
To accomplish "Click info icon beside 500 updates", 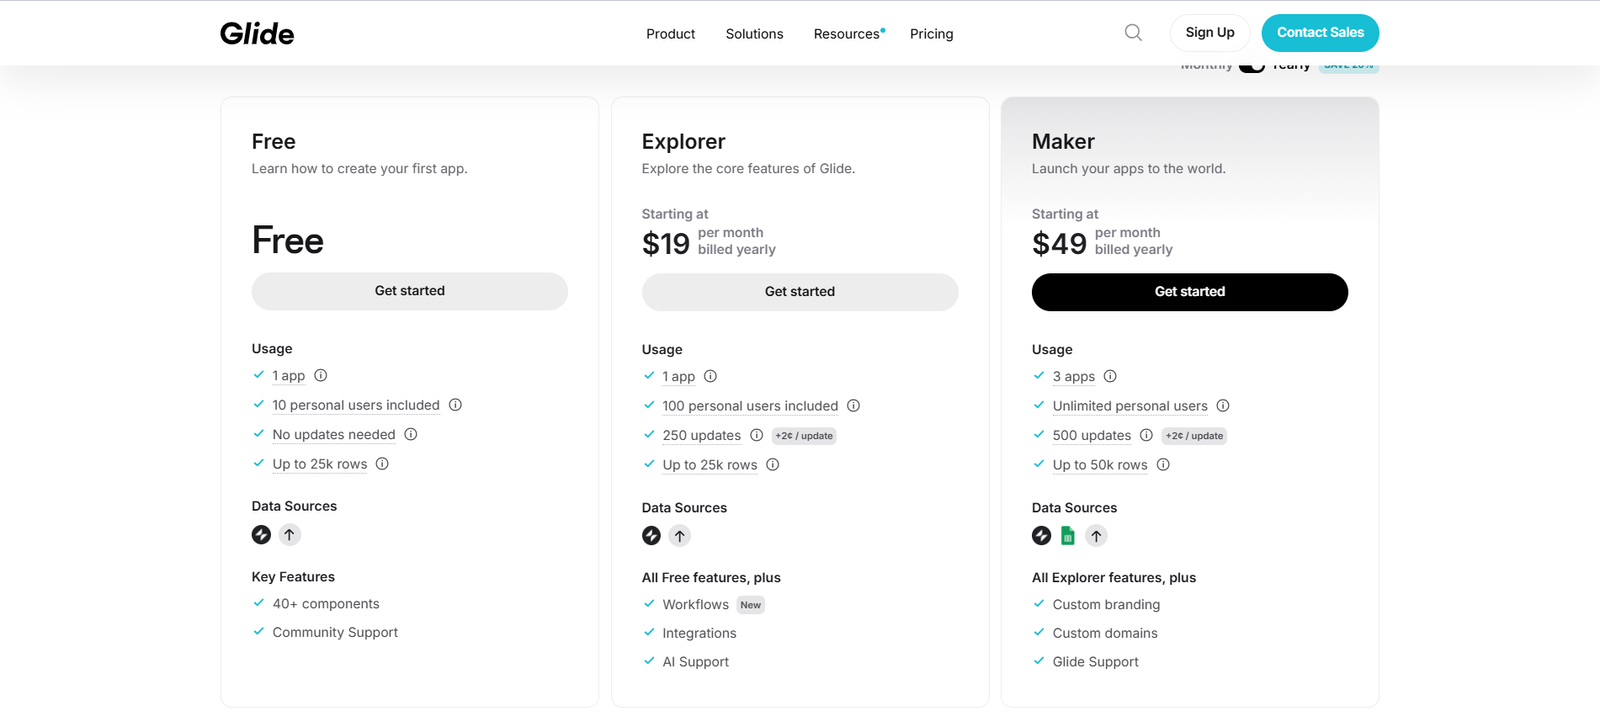I will (x=1147, y=435).
